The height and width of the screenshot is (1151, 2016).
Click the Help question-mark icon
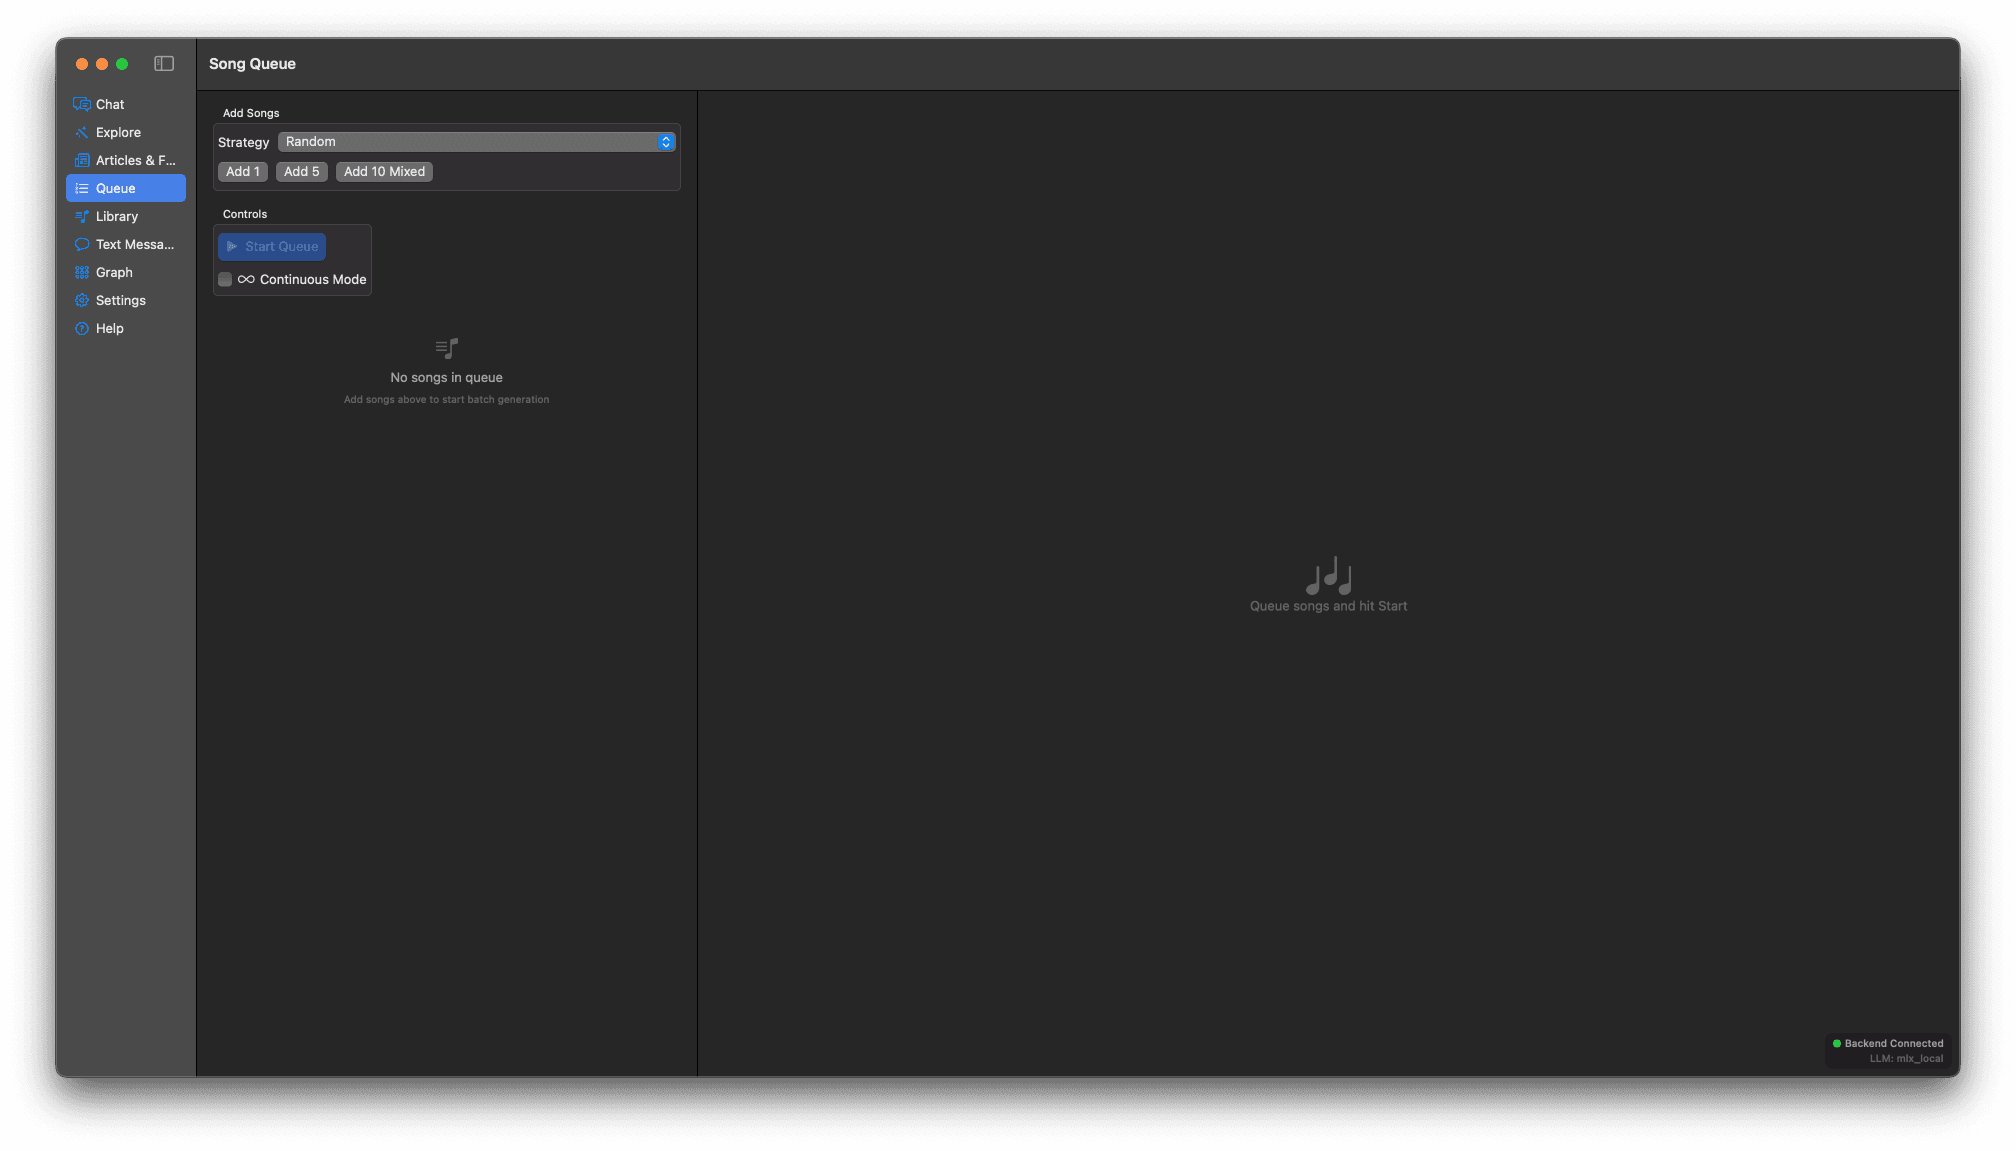pyautogui.click(x=82, y=328)
